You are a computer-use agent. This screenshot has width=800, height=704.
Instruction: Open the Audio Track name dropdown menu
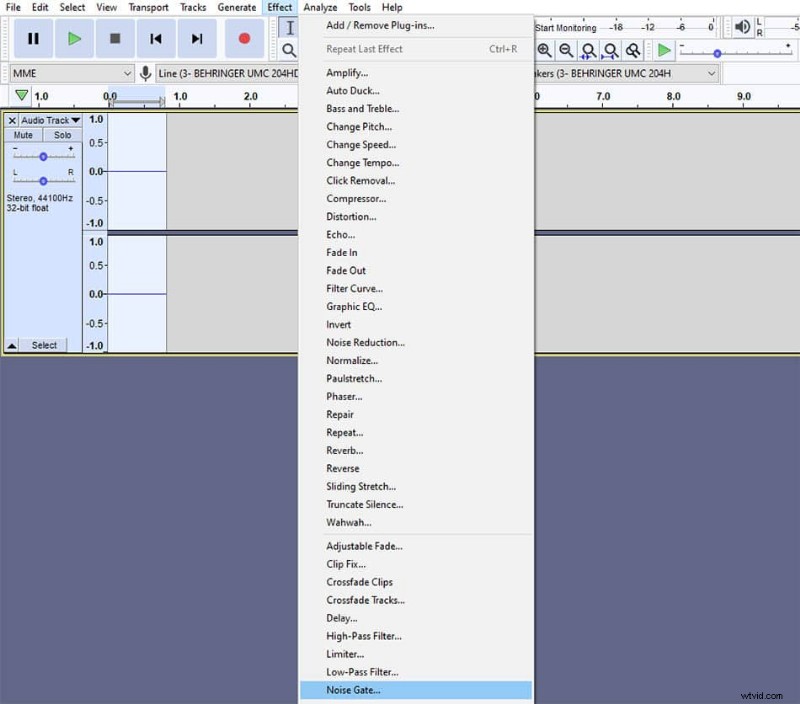coord(48,119)
